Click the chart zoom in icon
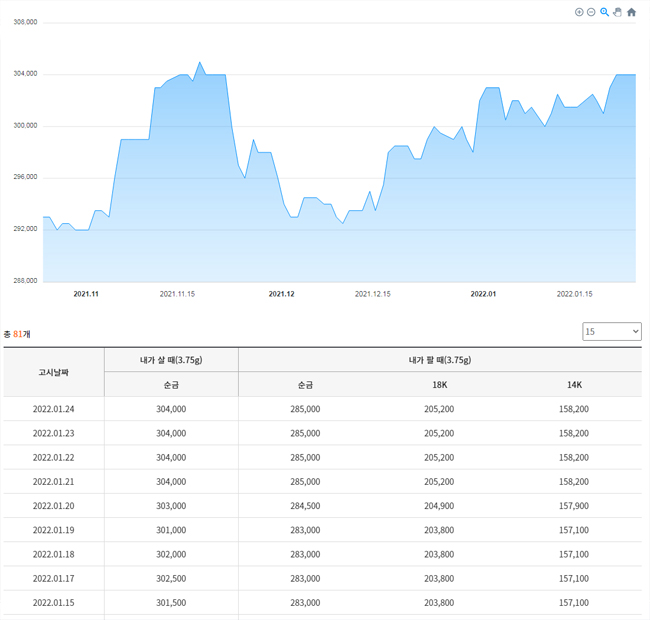This screenshot has width=650, height=620. point(579,12)
